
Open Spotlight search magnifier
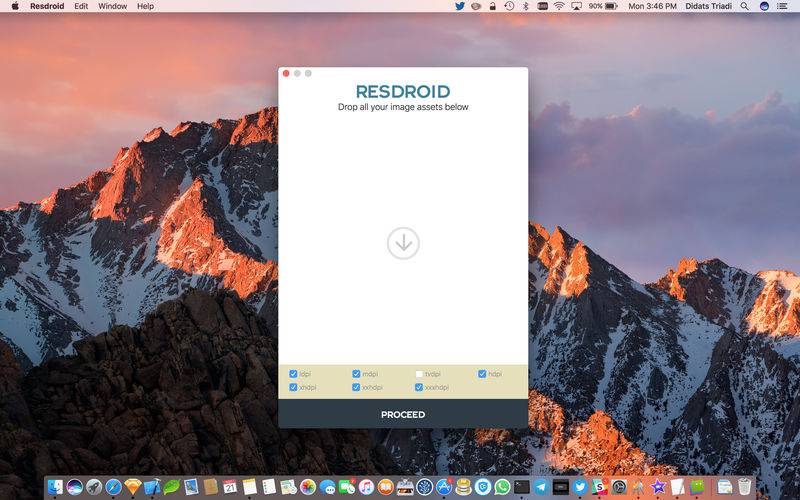click(x=745, y=6)
